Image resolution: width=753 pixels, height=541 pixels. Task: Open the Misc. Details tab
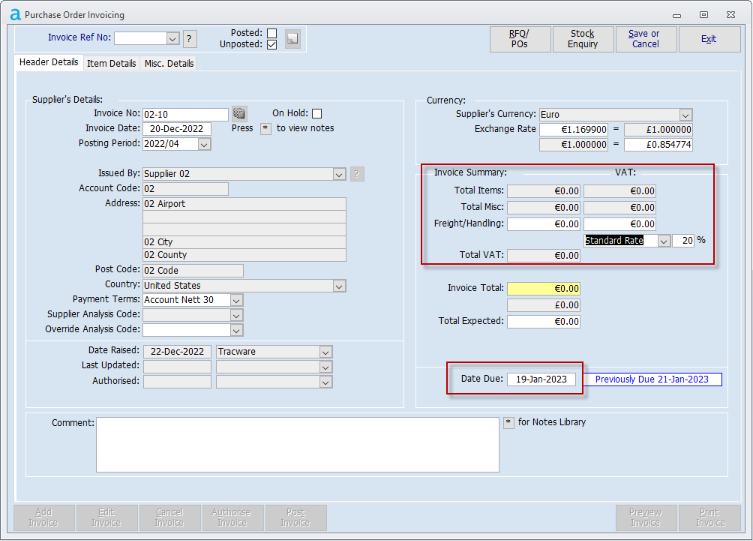click(169, 63)
